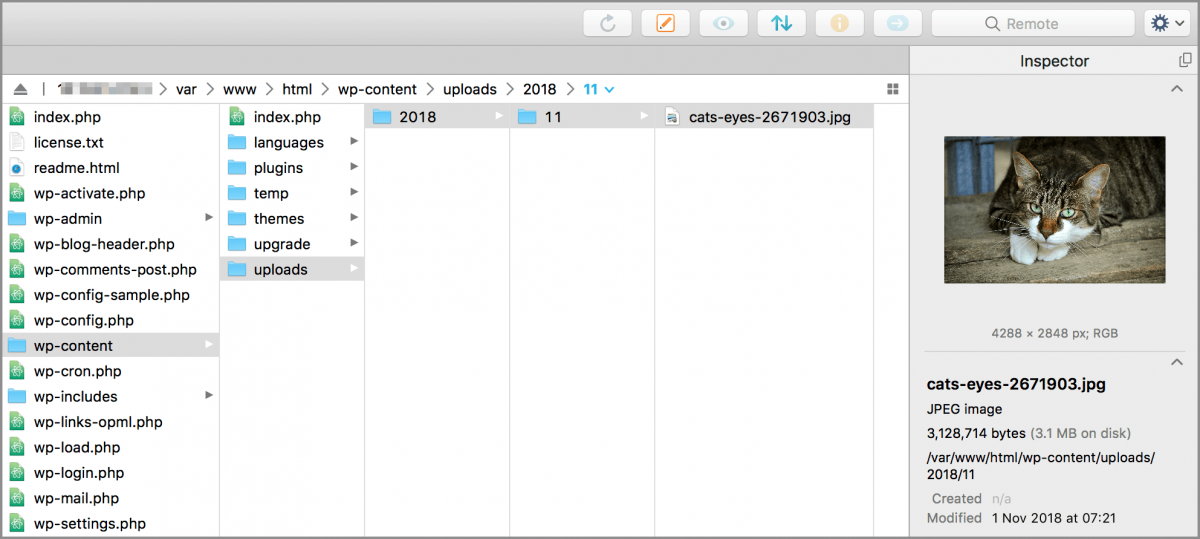The width and height of the screenshot is (1200, 539).
Task: Click the eject icon in path bar
Action: (x=21, y=89)
